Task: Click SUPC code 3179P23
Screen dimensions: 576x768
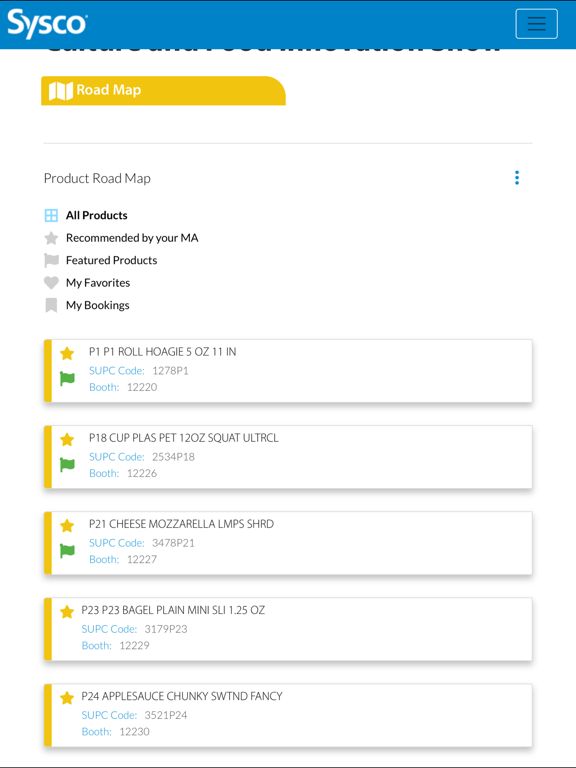Action: click(x=166, y=629)
